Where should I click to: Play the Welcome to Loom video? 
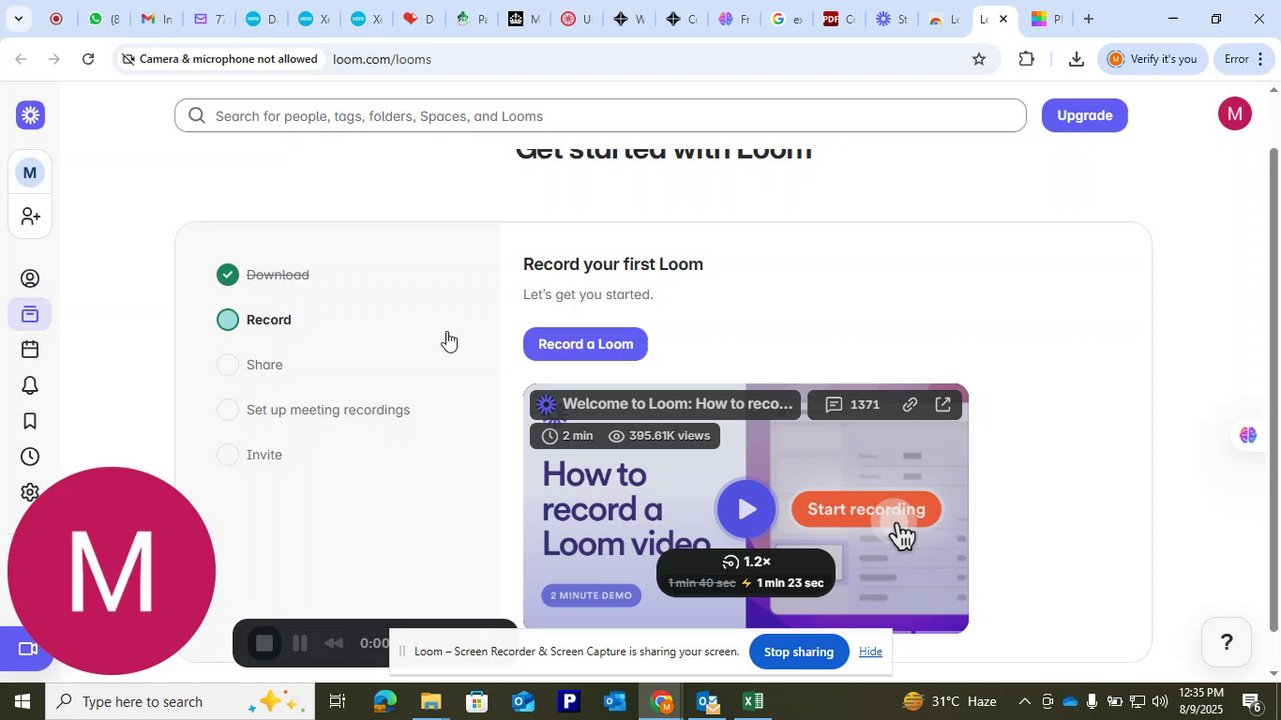point(746,509)
